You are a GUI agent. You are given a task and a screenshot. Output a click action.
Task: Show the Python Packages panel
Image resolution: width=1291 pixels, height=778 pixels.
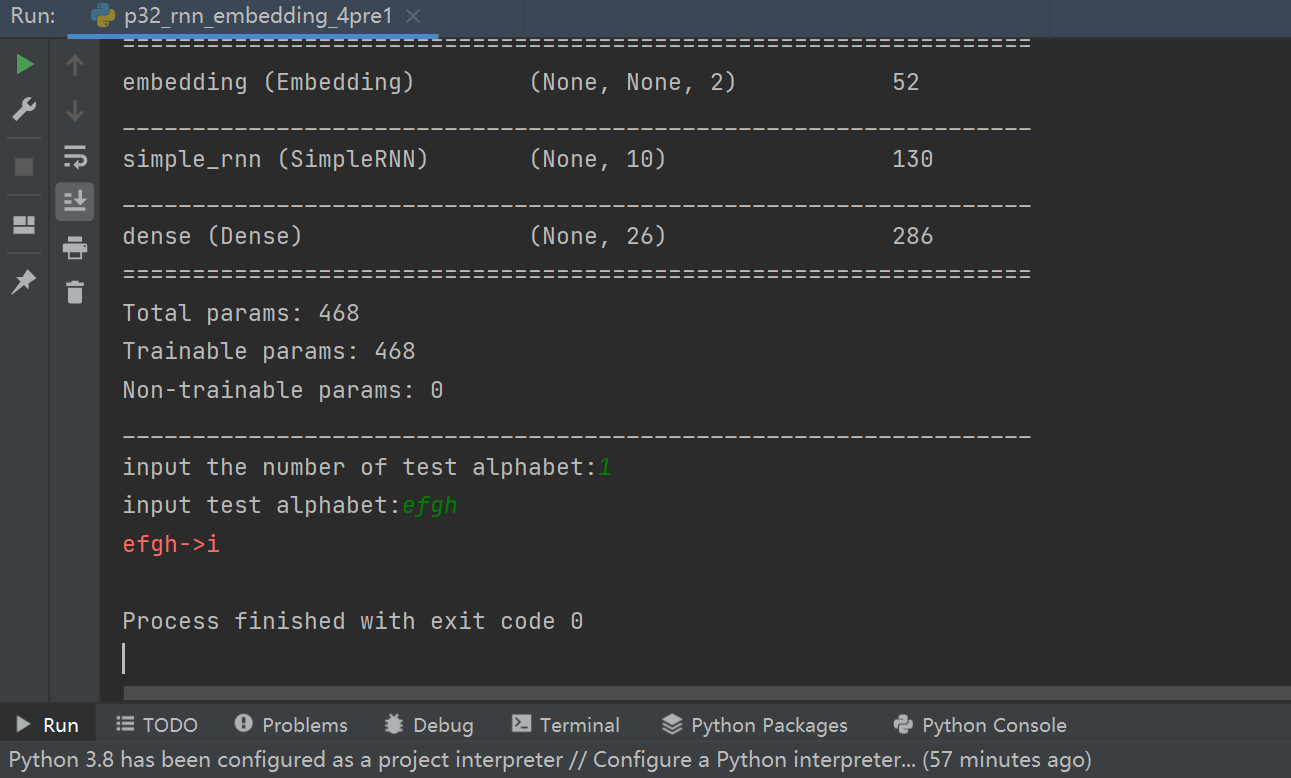pos(755,725)
